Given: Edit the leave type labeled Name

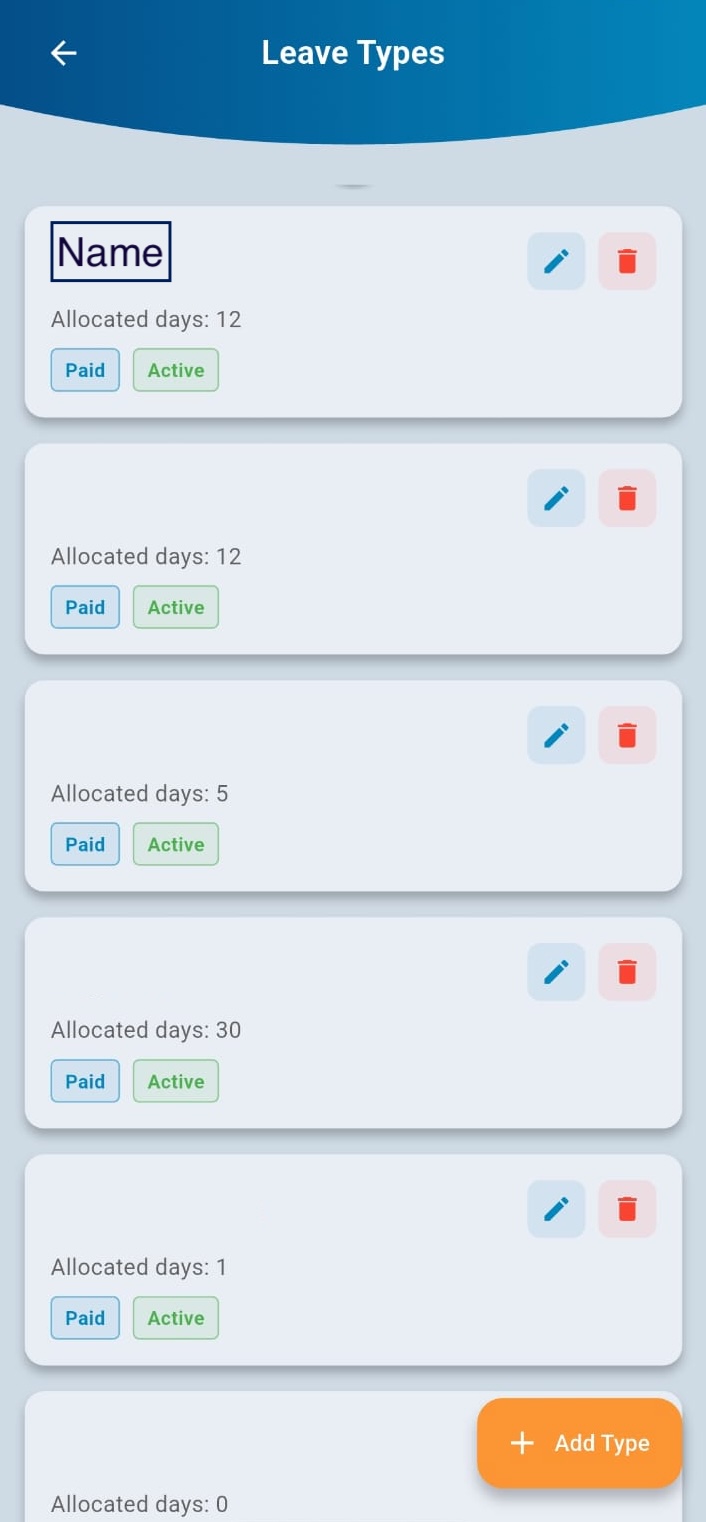Looking at the screenshot, I should tap(556, 261).
